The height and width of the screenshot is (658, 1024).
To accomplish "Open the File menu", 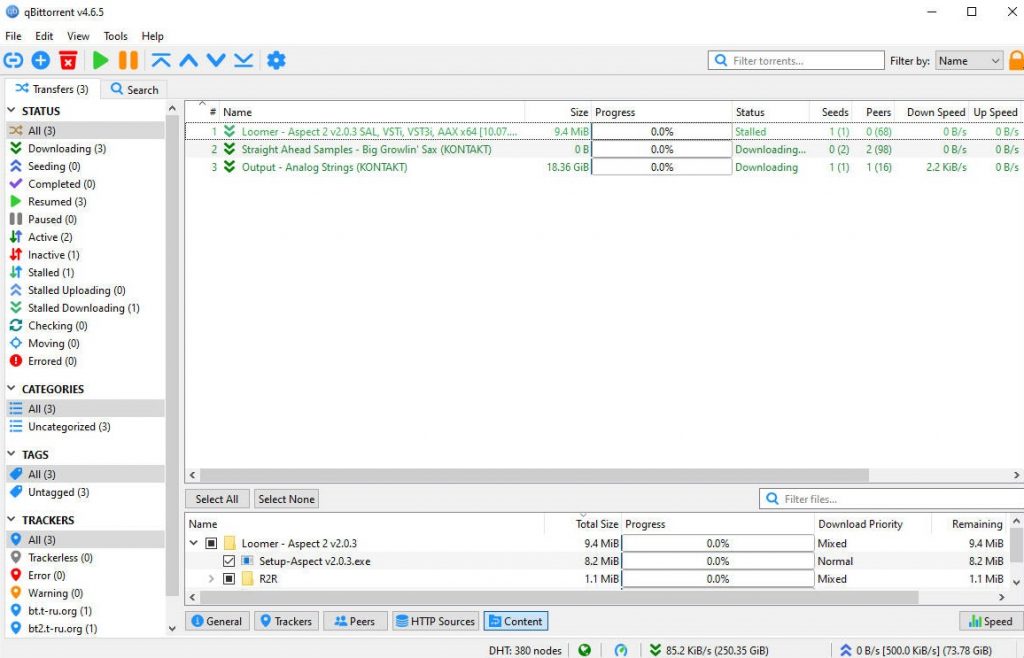I will [x=13, y=36].
